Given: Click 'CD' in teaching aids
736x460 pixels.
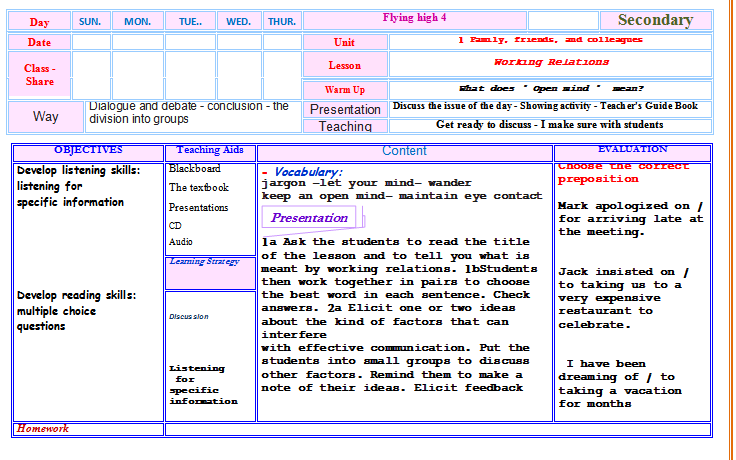Looking at the screenshot, I should pyautogui.click(x=175, y=226).
